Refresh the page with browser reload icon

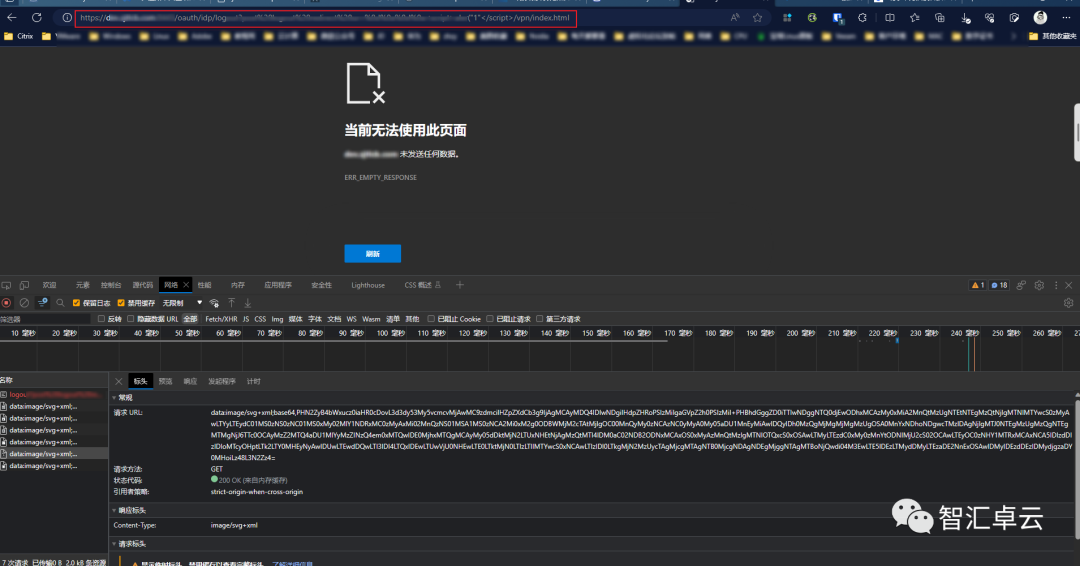[37, 18]
